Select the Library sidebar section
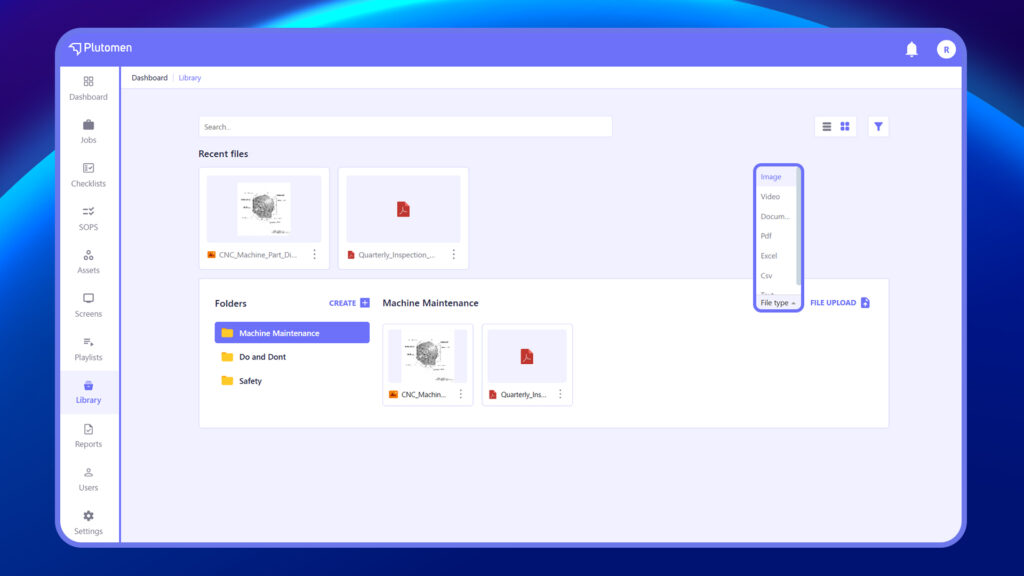The image size is (1024, 576). coord(88,392)
